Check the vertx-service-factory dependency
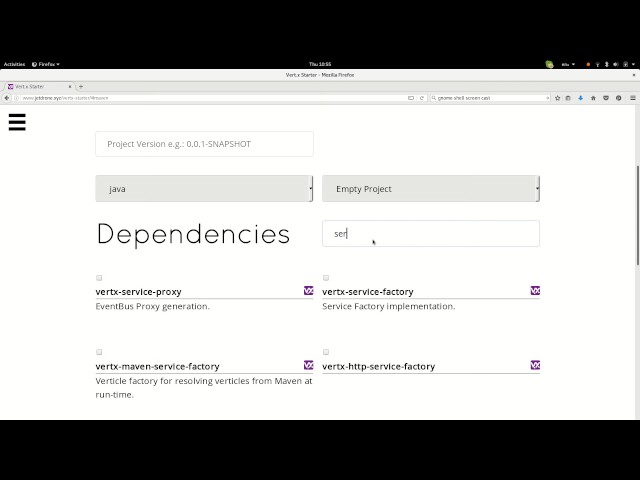Screen dimensions: 640x480 (326, 278)
